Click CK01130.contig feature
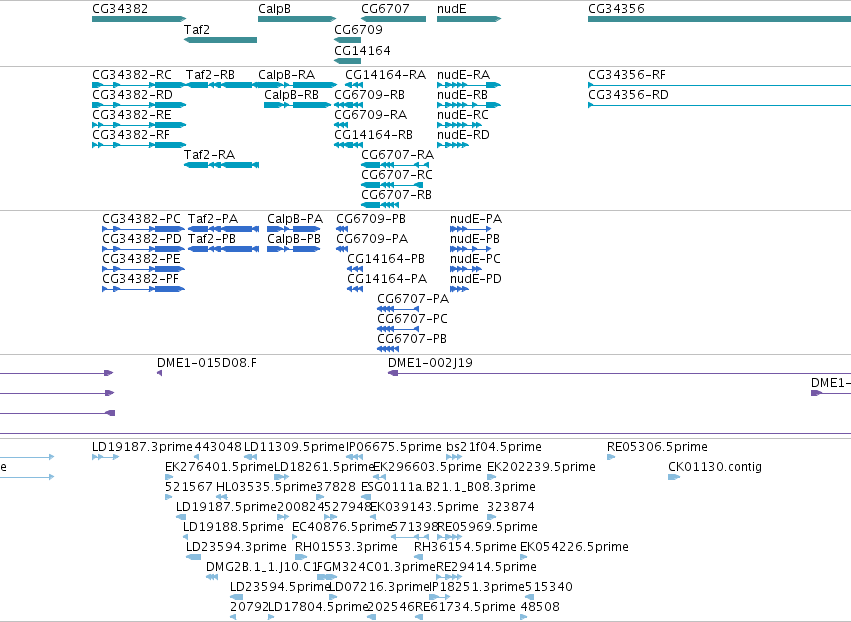The image size is (851, 622). coord(674,477)
